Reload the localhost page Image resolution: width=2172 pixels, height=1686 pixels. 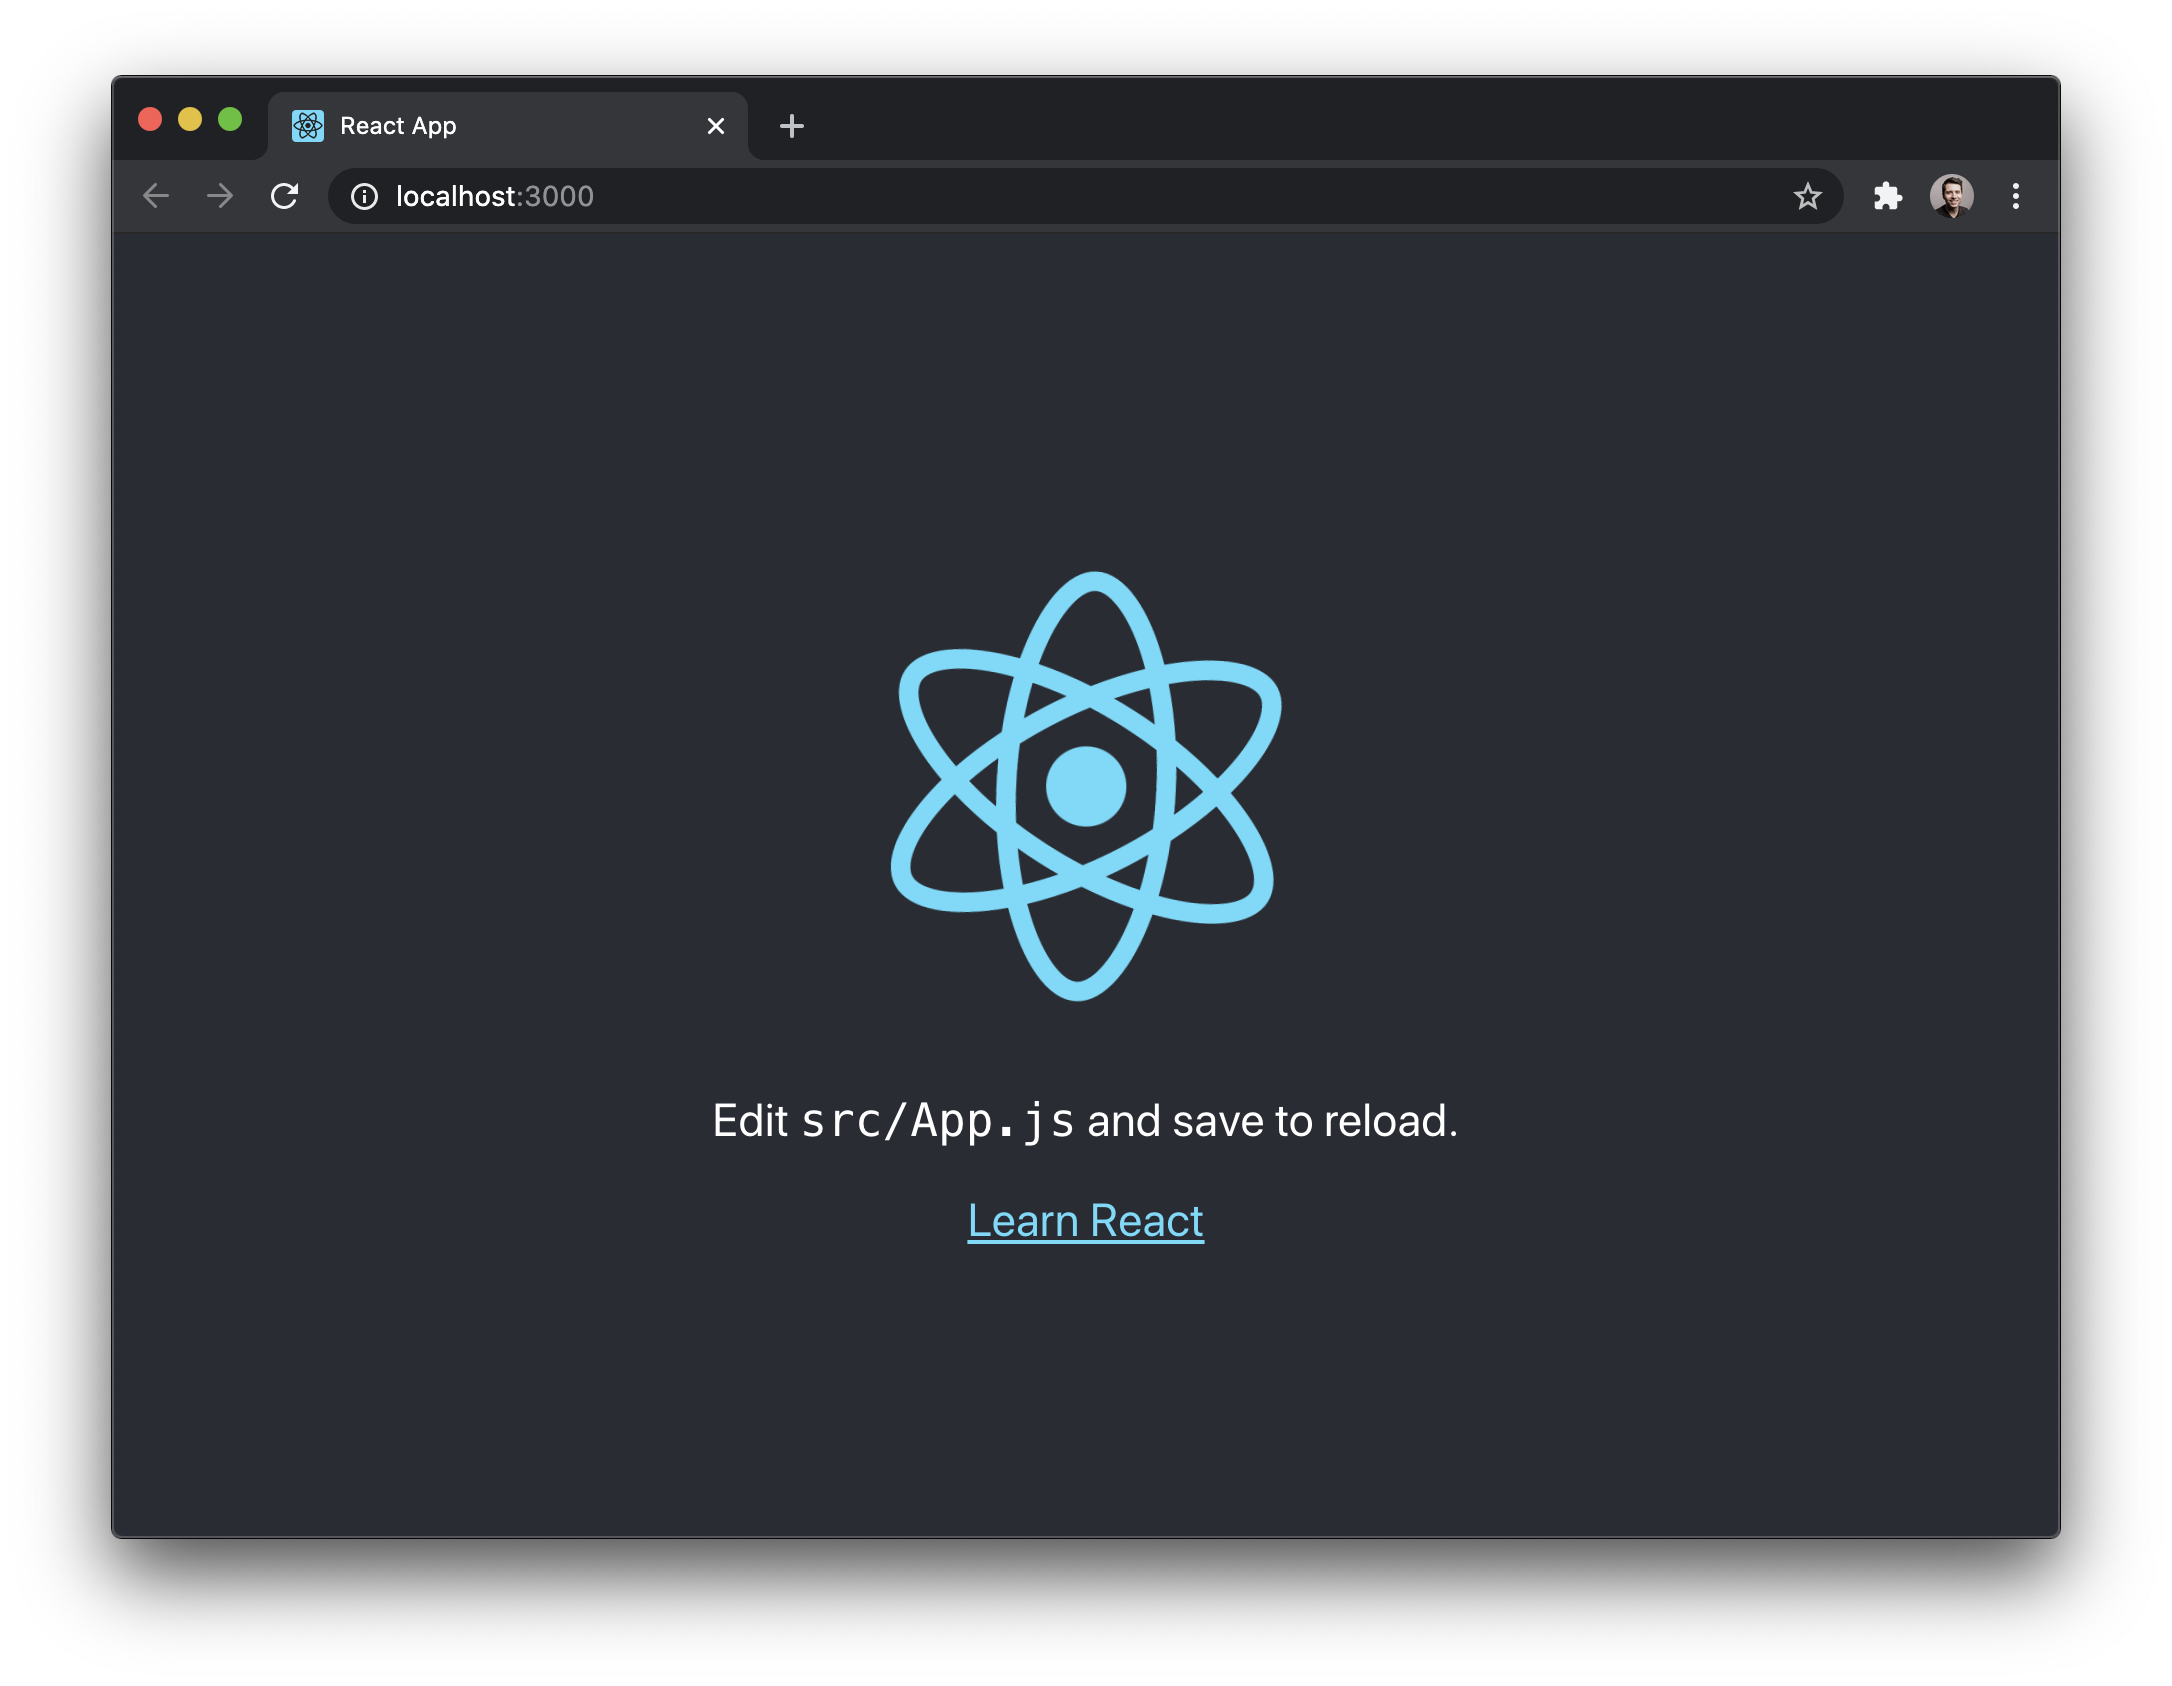(x=285, y=196)
